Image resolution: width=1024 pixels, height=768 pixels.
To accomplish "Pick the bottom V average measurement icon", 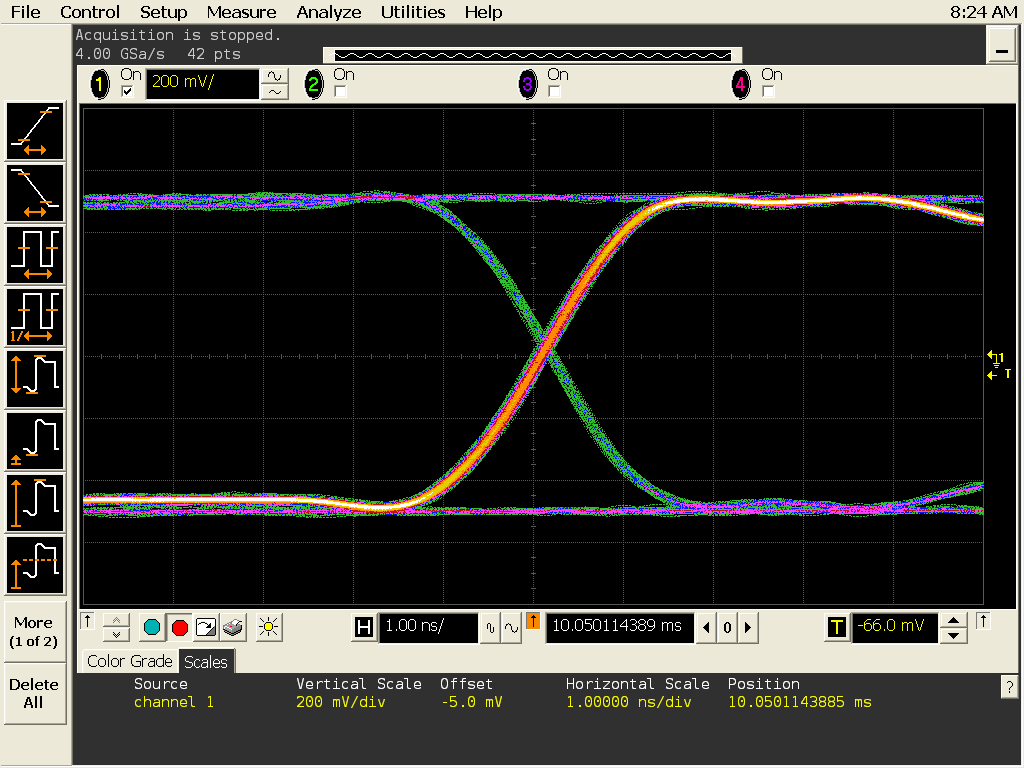I will 36,565.
